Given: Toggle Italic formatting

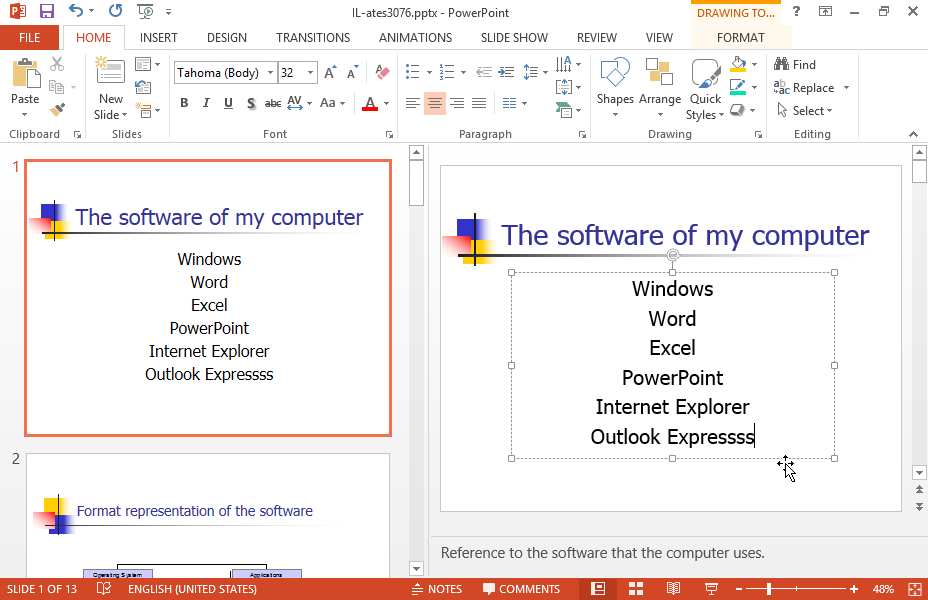Looking at the screenshot, I should point(206,103).
